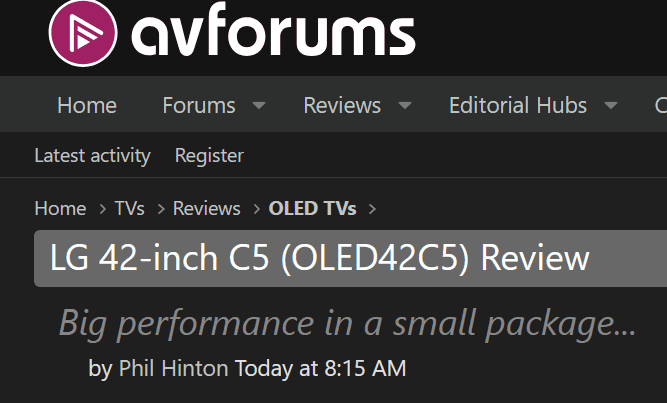The height and width of the screenshot is (403, 667).
Task: Expand the Reviews dropdown arrow
Action: tap(405, 105)
